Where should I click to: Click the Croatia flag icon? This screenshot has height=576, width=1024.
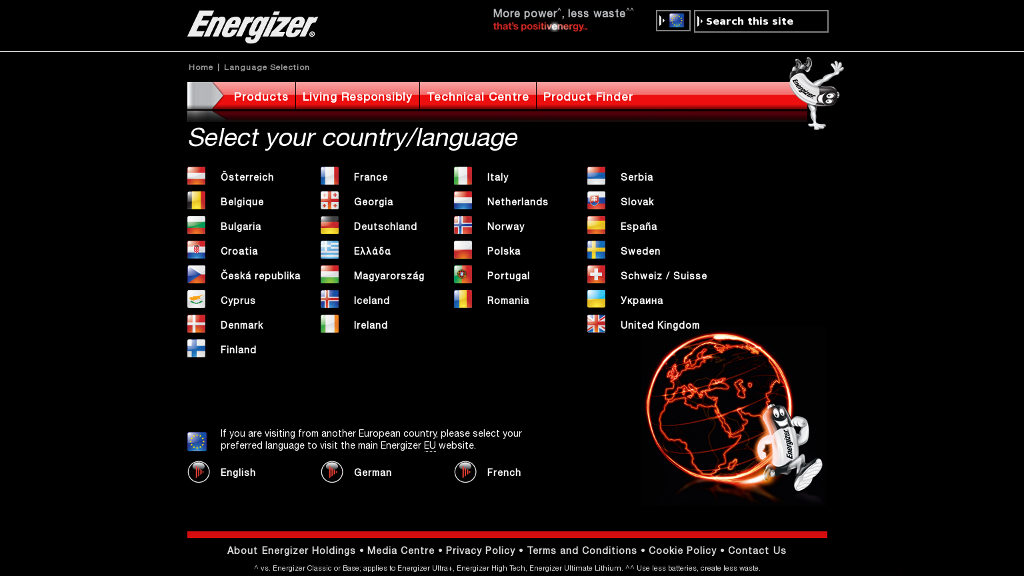point(196,251)
